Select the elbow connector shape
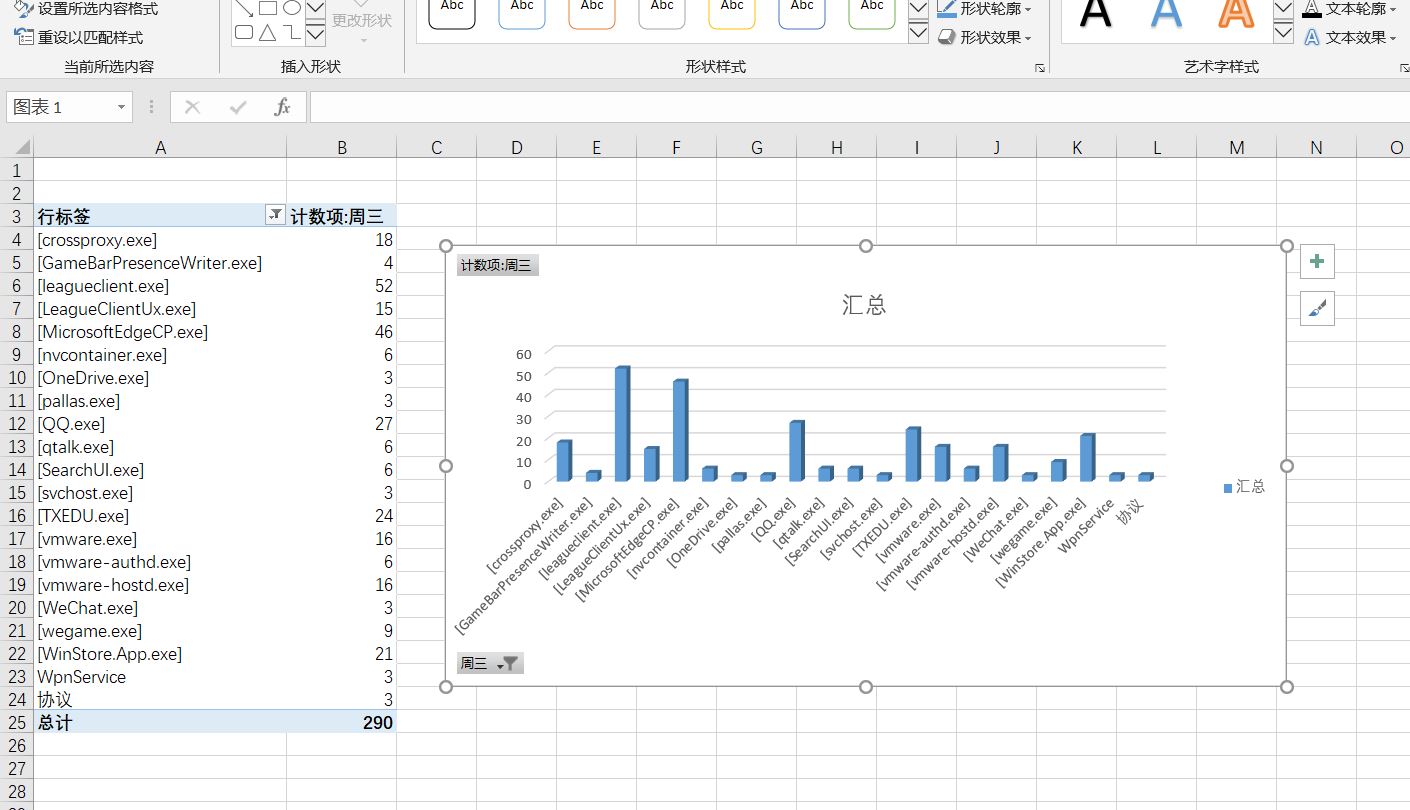 (291, 33)
